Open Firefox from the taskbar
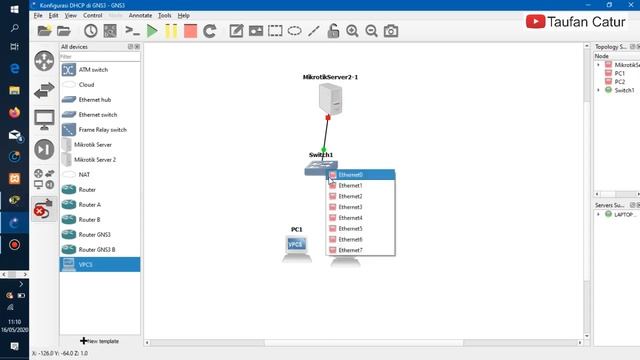640x360 pixels. (x=14, y=112)
